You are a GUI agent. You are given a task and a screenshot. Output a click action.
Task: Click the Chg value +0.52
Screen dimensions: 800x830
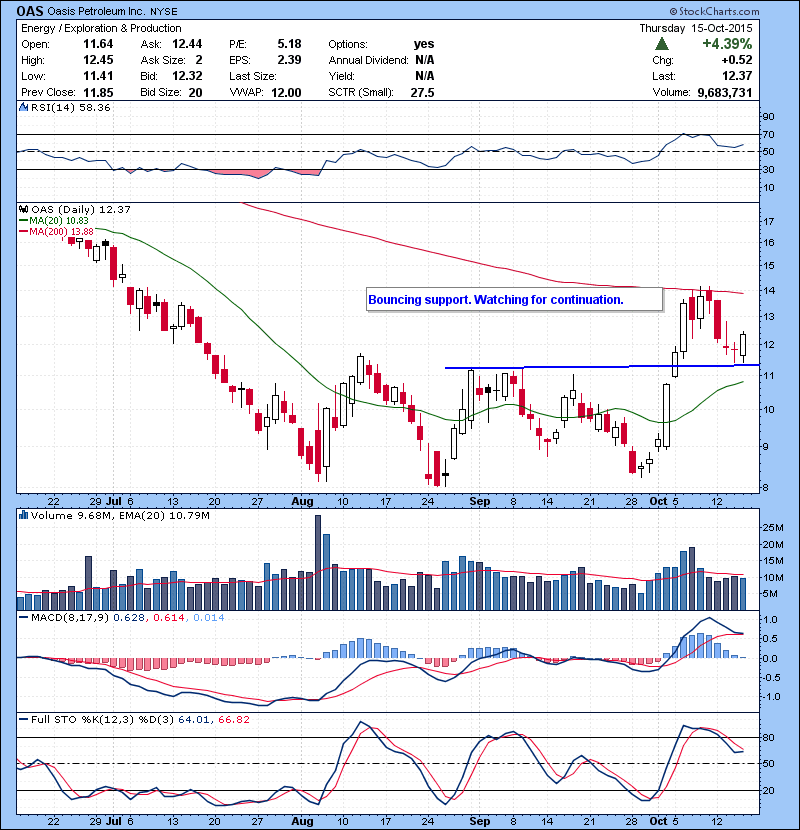738,60
